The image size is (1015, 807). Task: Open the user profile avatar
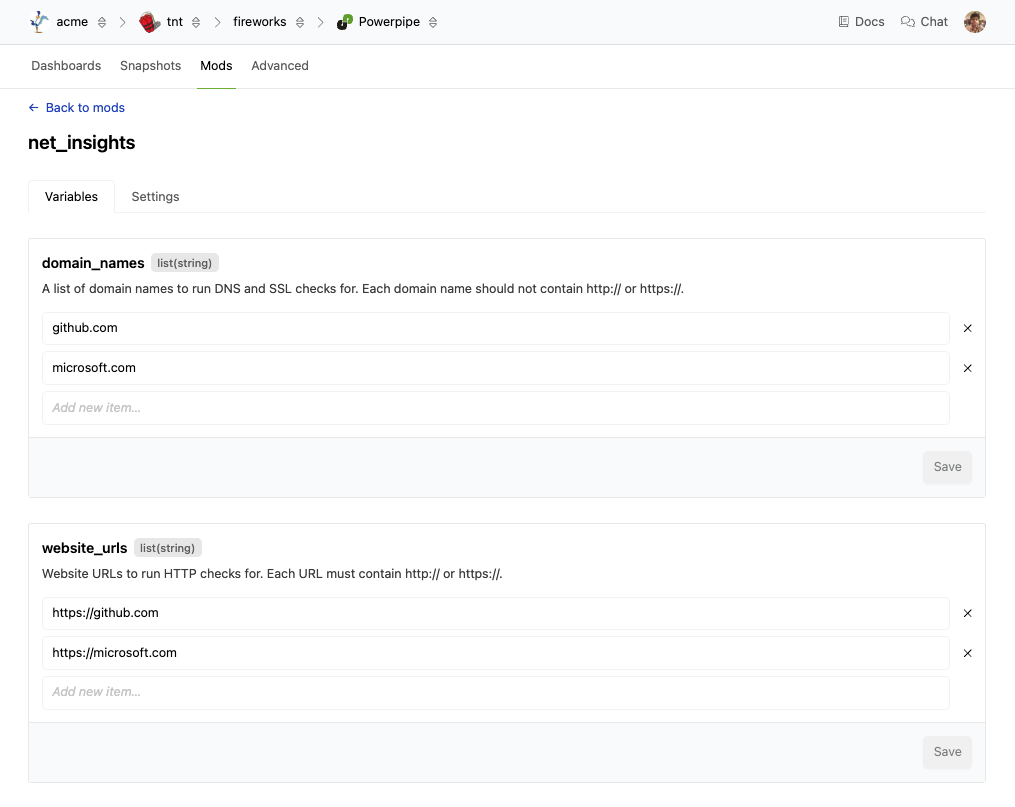(x=975, y=22)
